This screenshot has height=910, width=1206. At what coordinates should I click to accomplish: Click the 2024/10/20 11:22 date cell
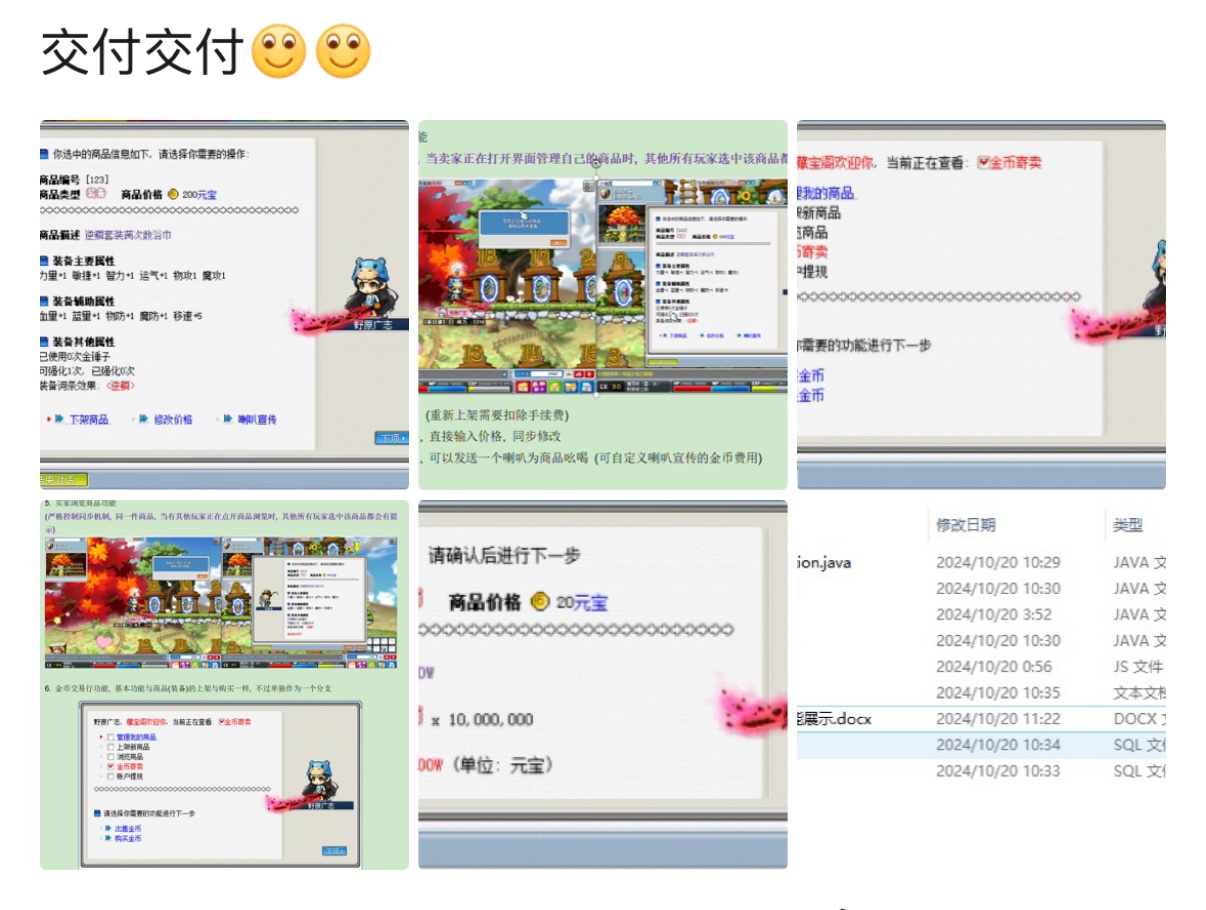pos(996,718)
